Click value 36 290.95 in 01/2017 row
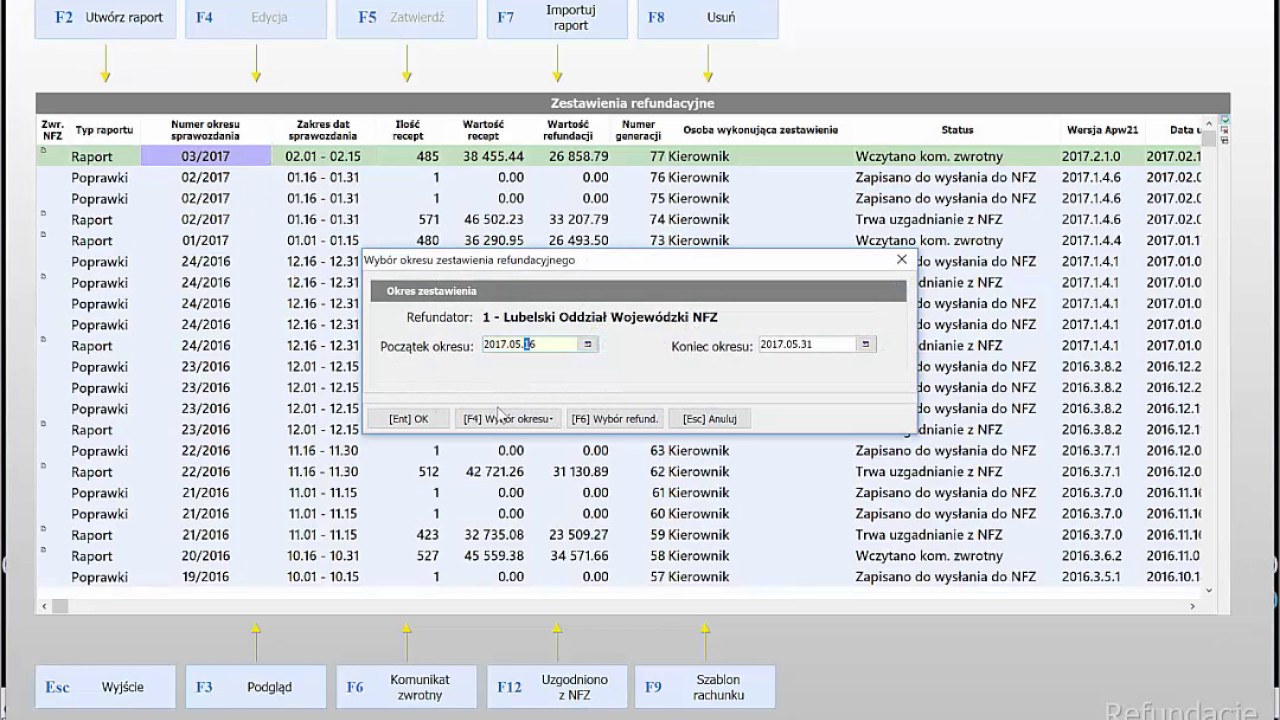This screenshot has height=720, width=1280. coord(493,241)
